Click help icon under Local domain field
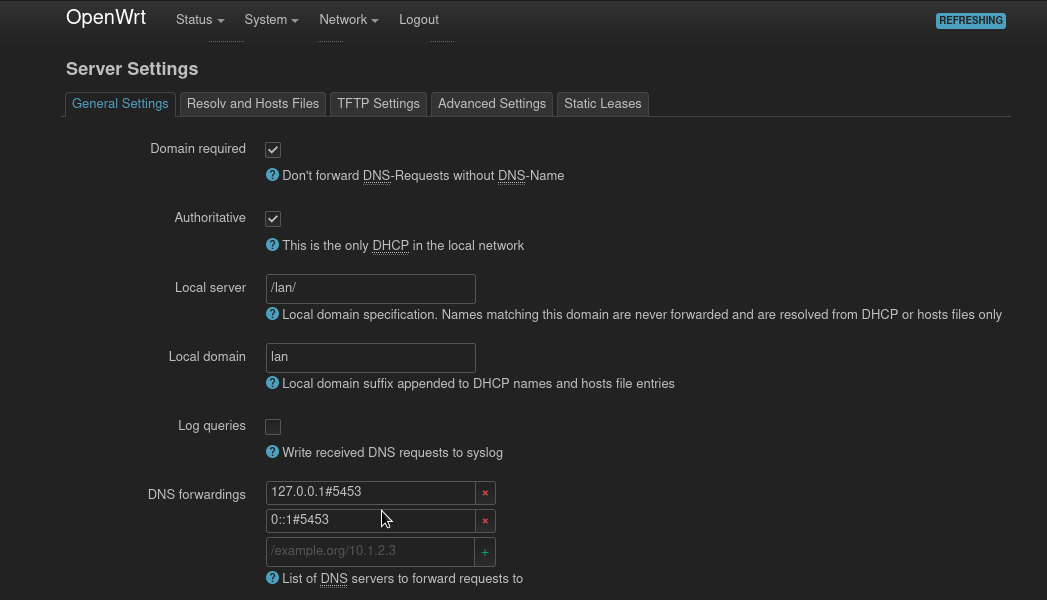The height and width of the screenshot is (600, 1047). [x=272, y=383]
